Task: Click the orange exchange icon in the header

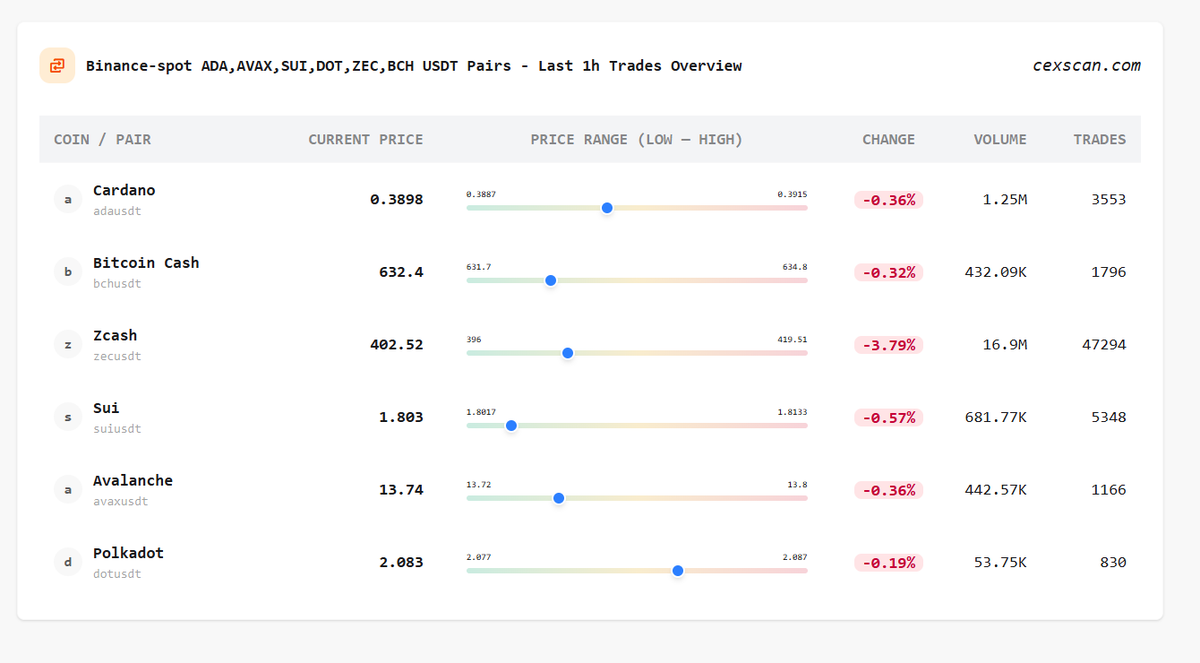Action: click(57, 65)
